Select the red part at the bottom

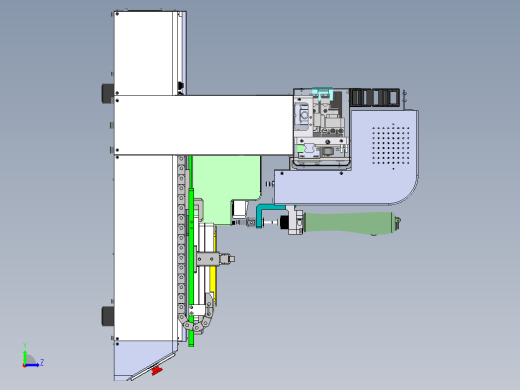[x=156, y=370]
